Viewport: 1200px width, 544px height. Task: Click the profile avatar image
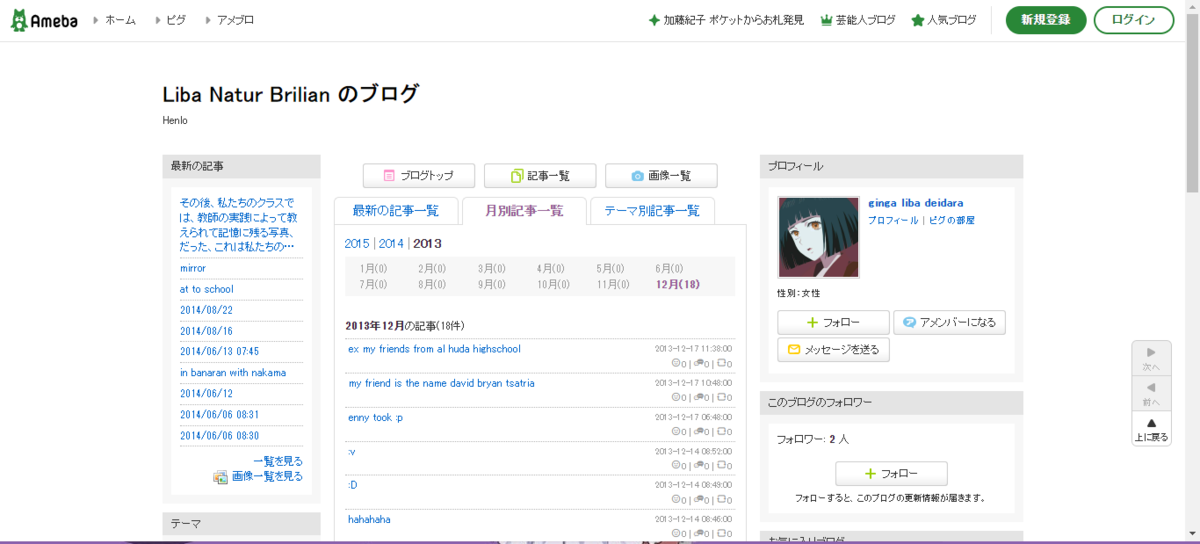818,236
